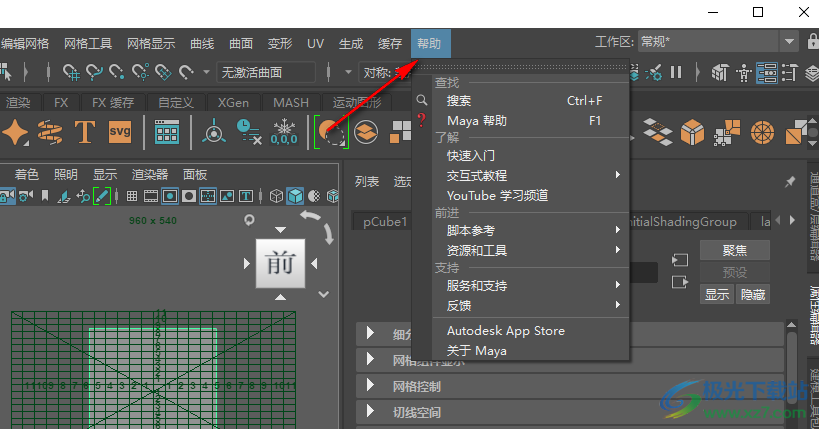Toggle the viewport grid display
The image size is (819, 429).
tap(132, 196)
